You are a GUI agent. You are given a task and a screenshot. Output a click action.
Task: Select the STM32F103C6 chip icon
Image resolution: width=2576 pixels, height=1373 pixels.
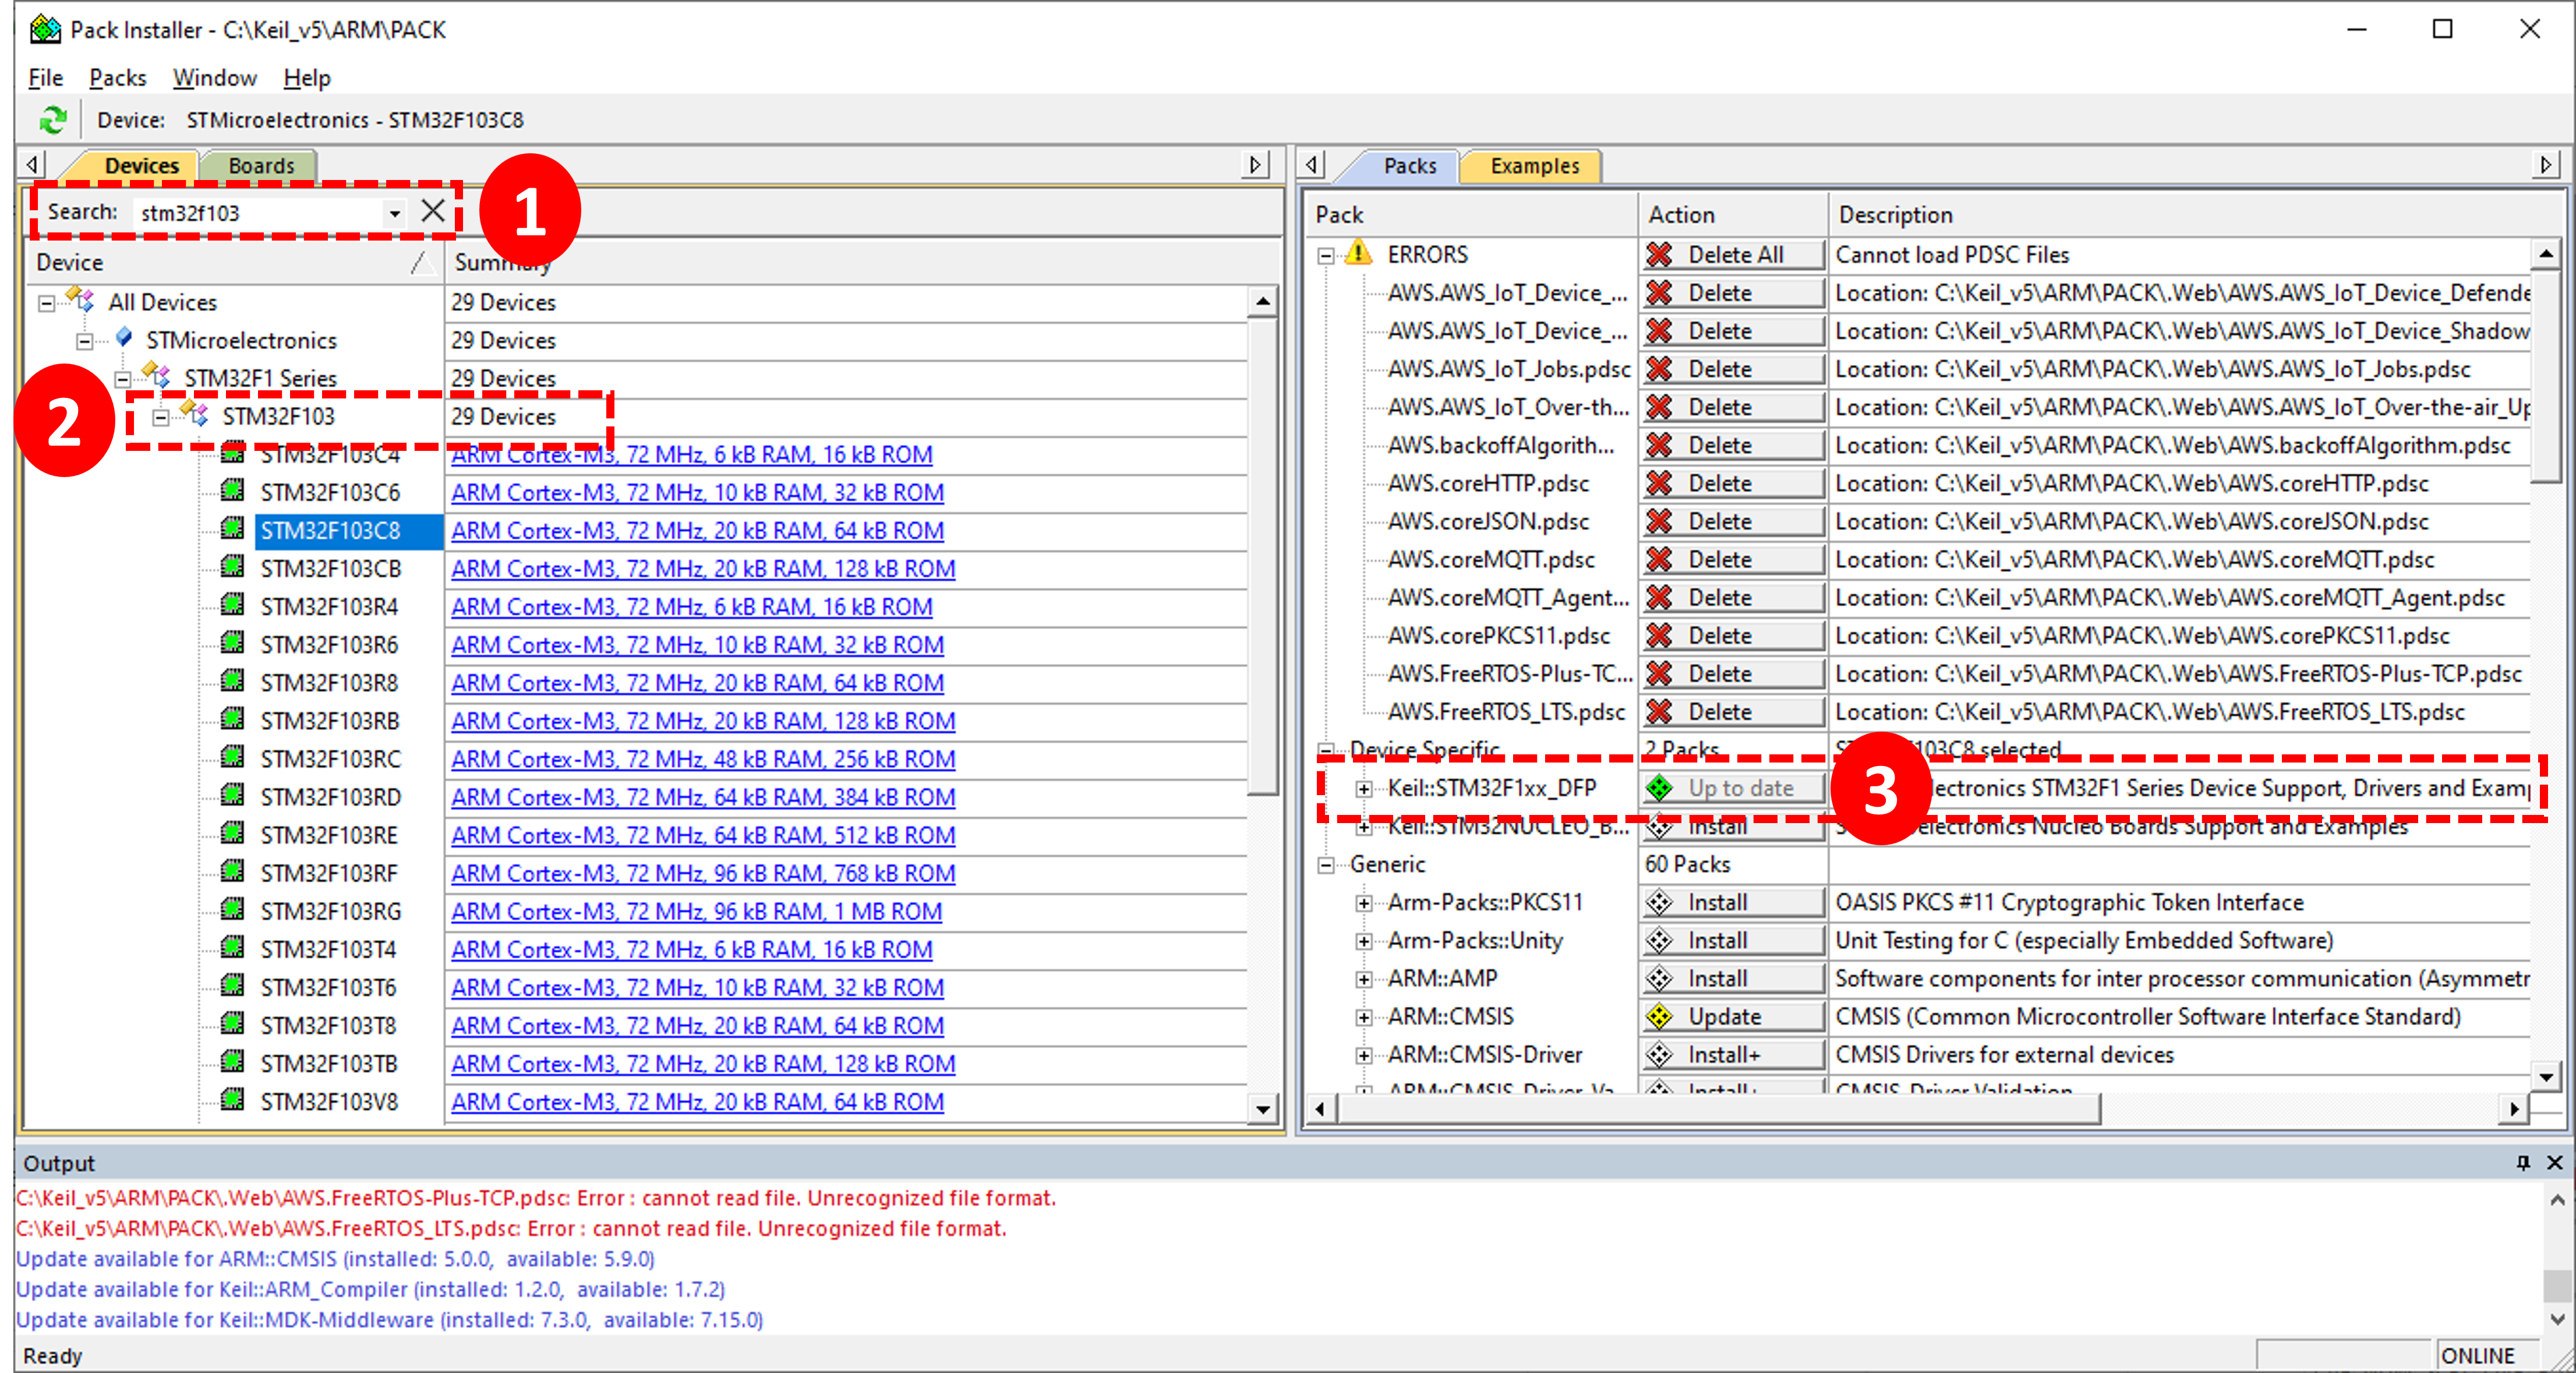click(232, 491)
